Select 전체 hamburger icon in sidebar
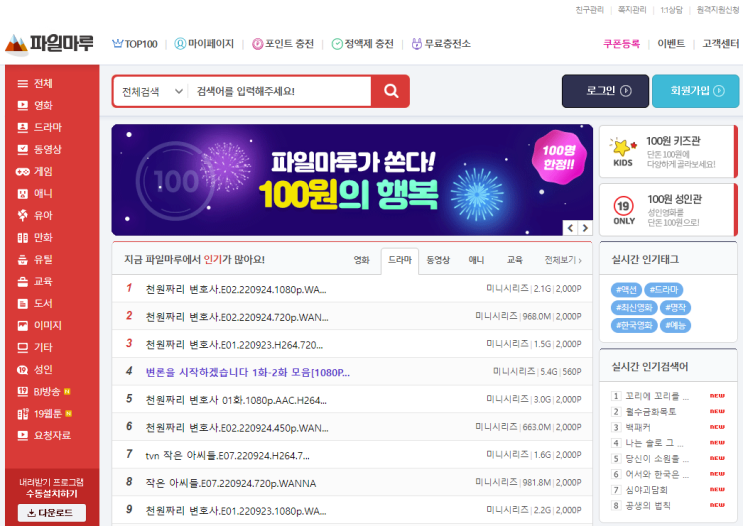Screen dimensions: 743x526 pyautogui.click(x=22, y=84)
